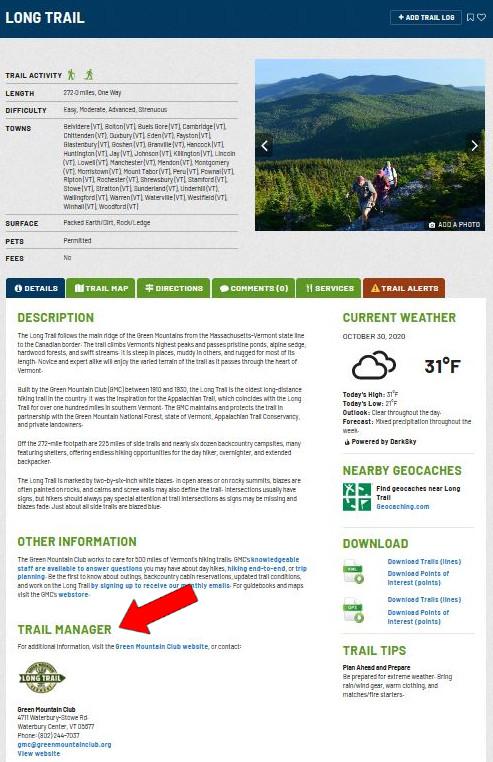Open the Geocaching.com link
The width and height of the screenshot is (493, 762).
(x=403, y=506)
